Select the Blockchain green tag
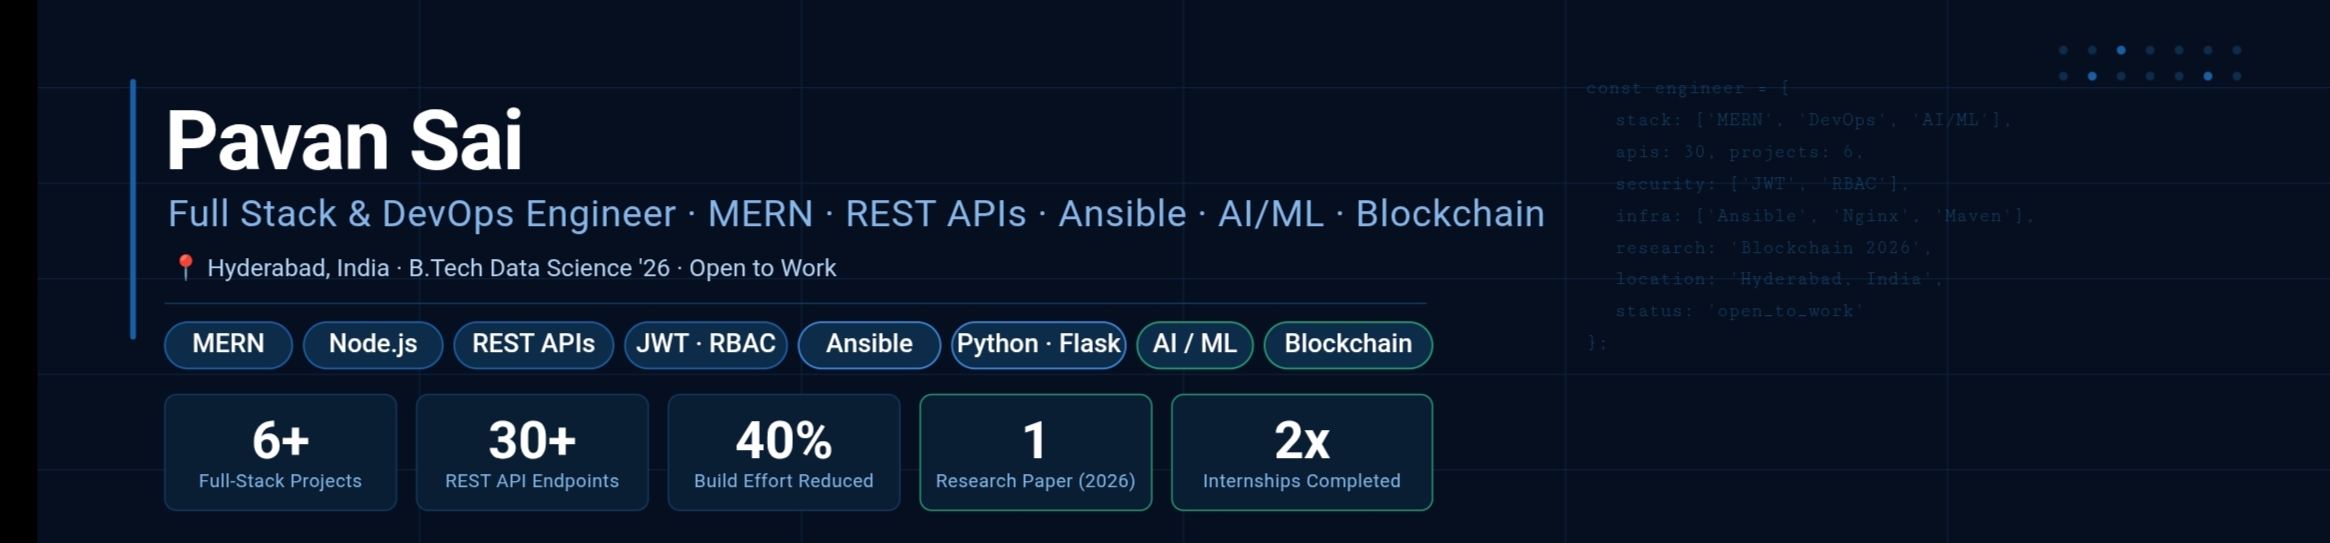The image size is (2330, 543). click(1348, 345)
